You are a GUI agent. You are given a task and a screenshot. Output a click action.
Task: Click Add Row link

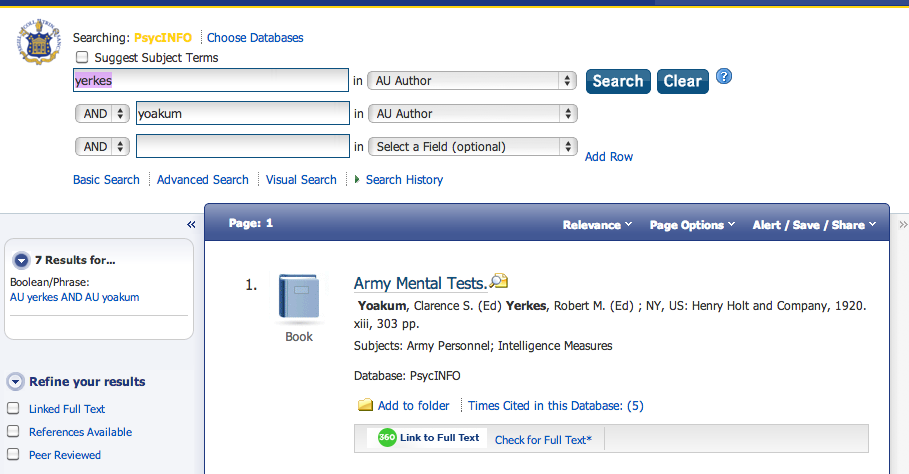(x=609, y=156)
